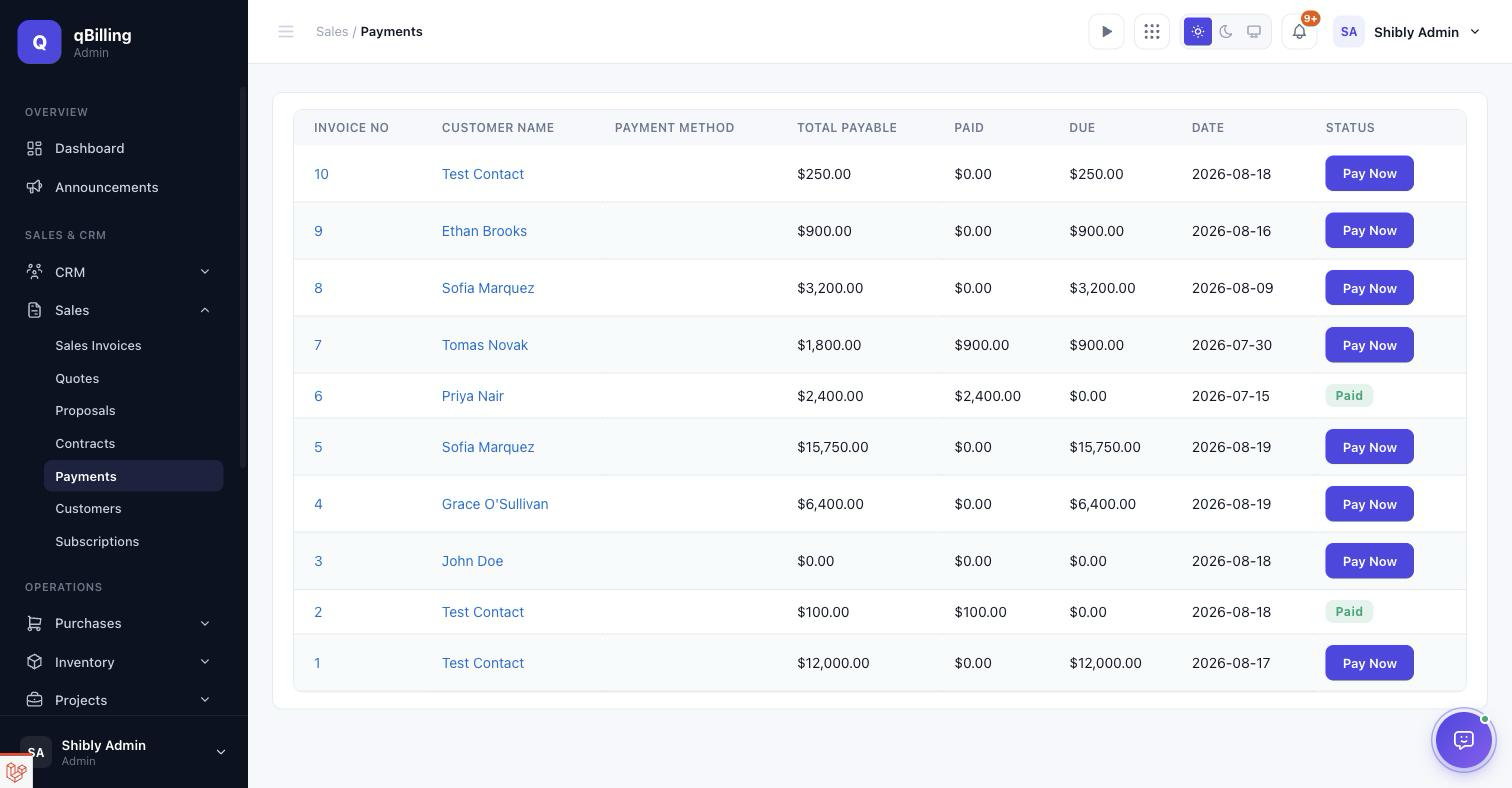This screenshot has width=1512, height=788.
Task: Click the play tour icon button
Action: tap(1106, 32)
